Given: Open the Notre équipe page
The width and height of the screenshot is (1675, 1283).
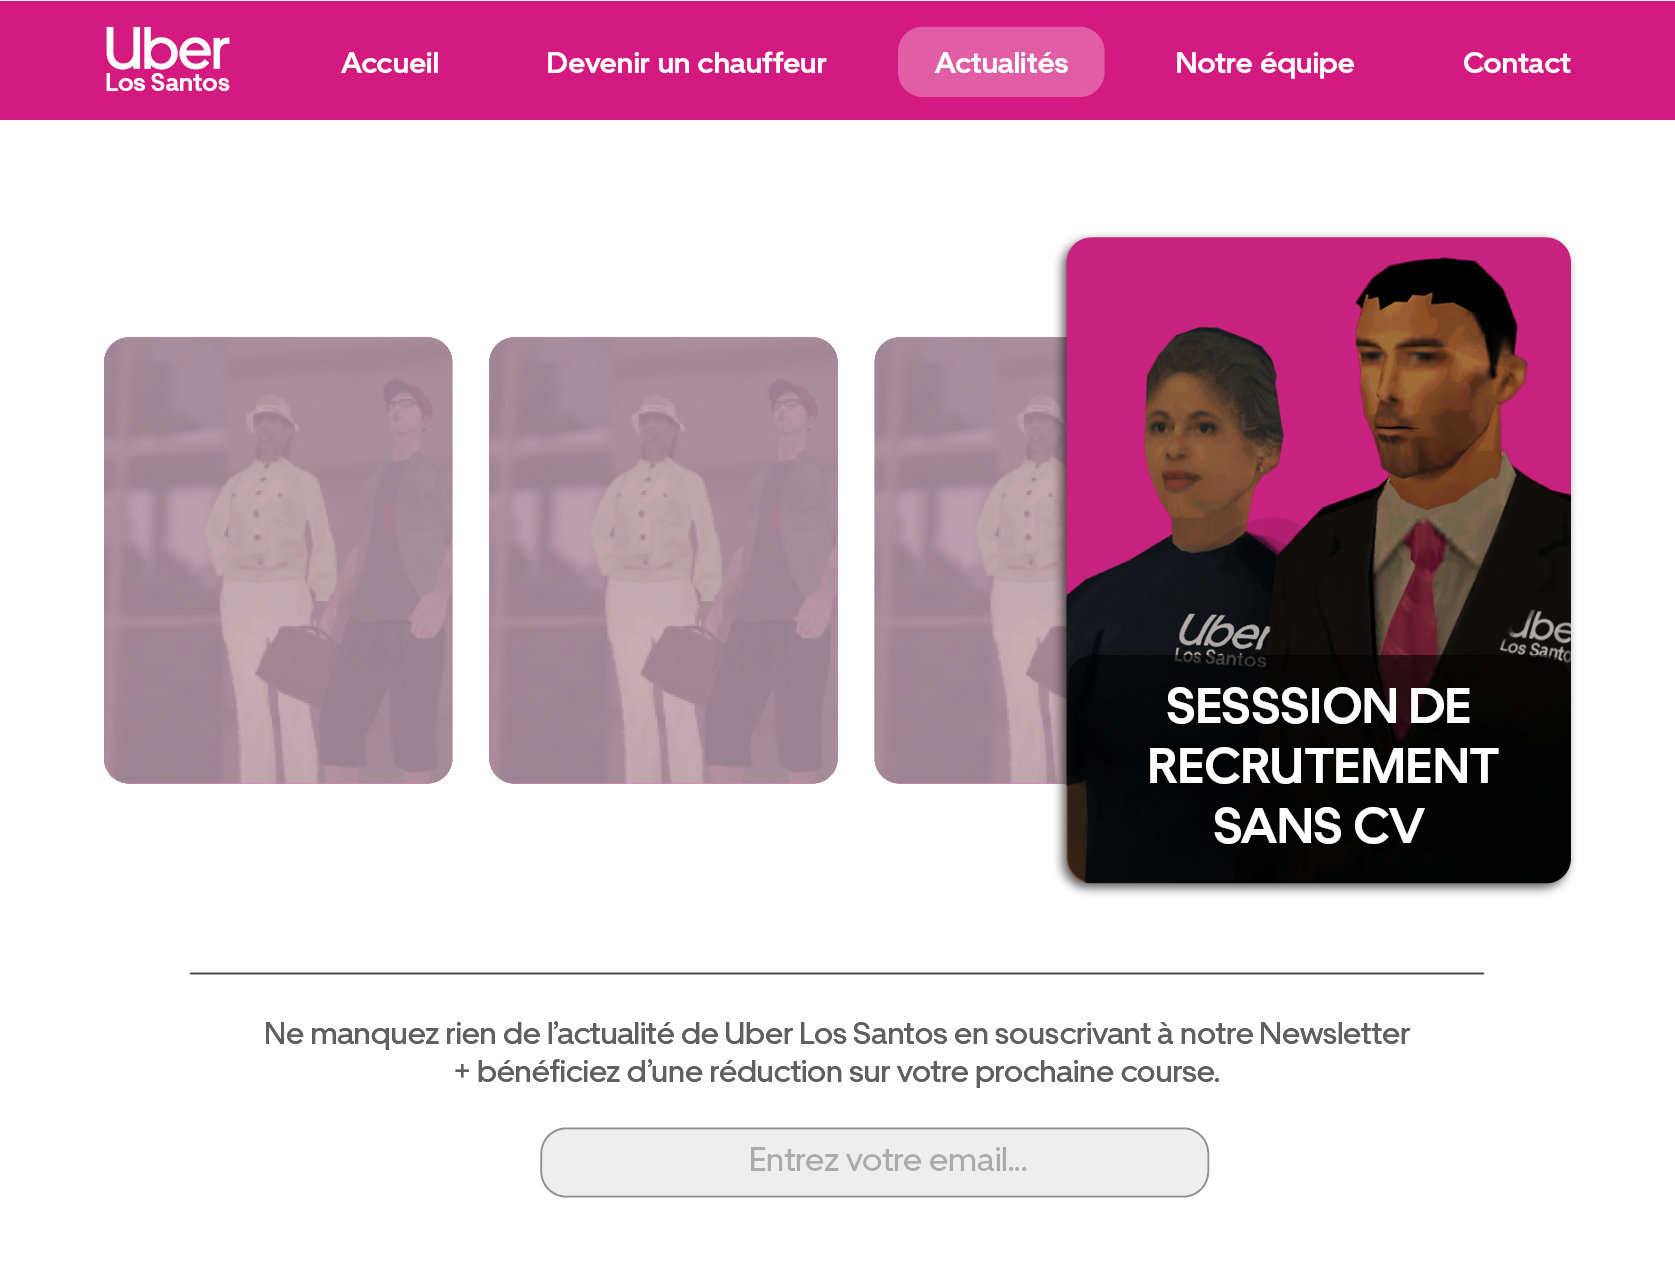Looking at the screenshot, I should click(x=1264, y=63).
